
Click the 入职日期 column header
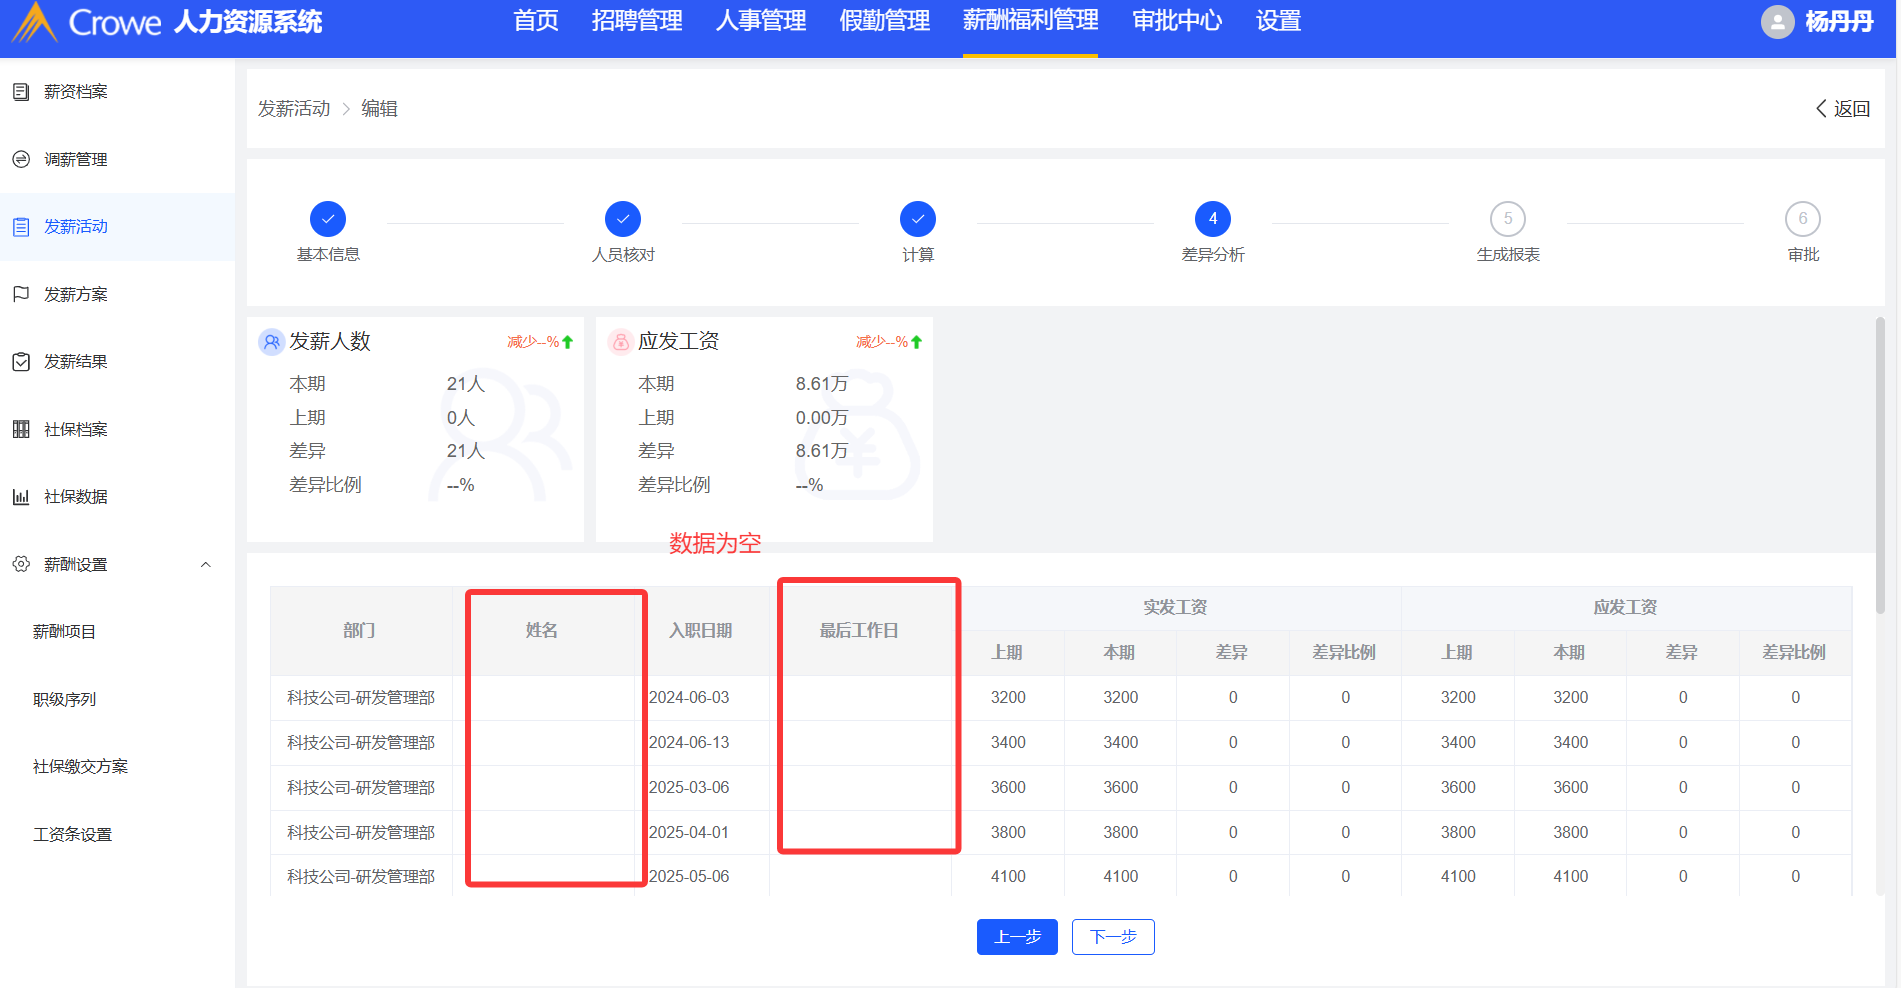click(x=701, y=631)
